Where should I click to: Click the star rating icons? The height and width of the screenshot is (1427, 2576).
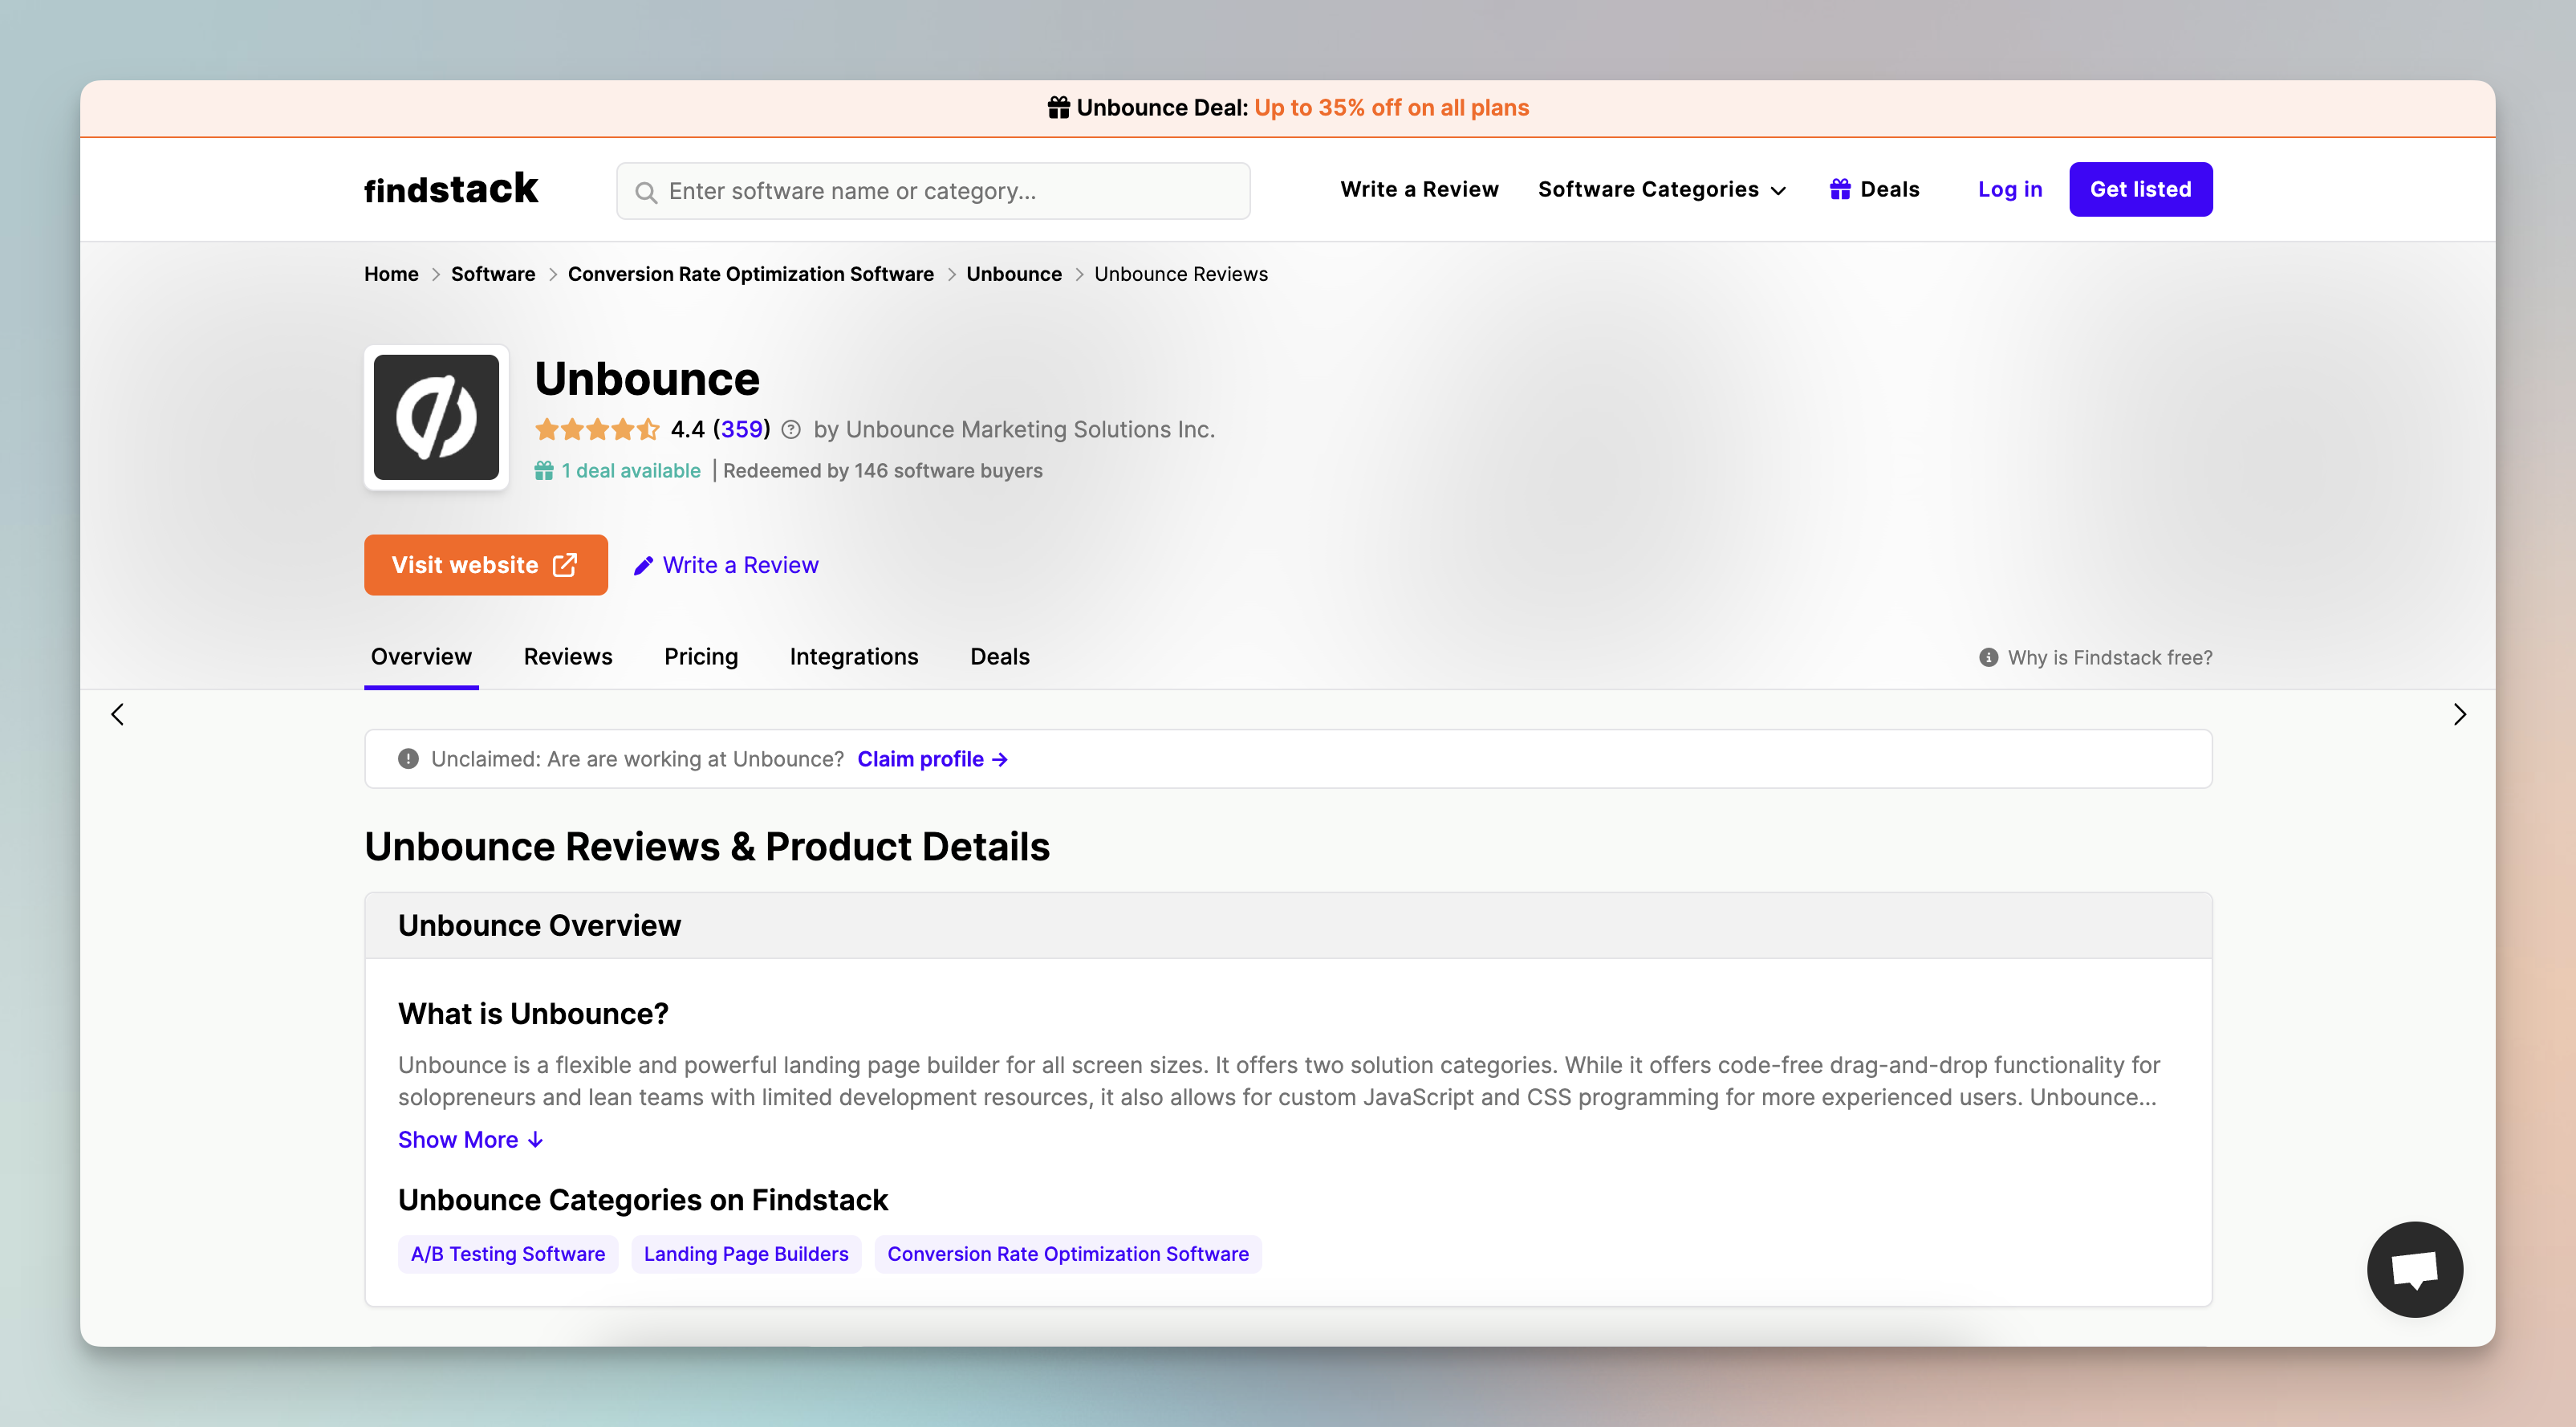click(597, 430)
